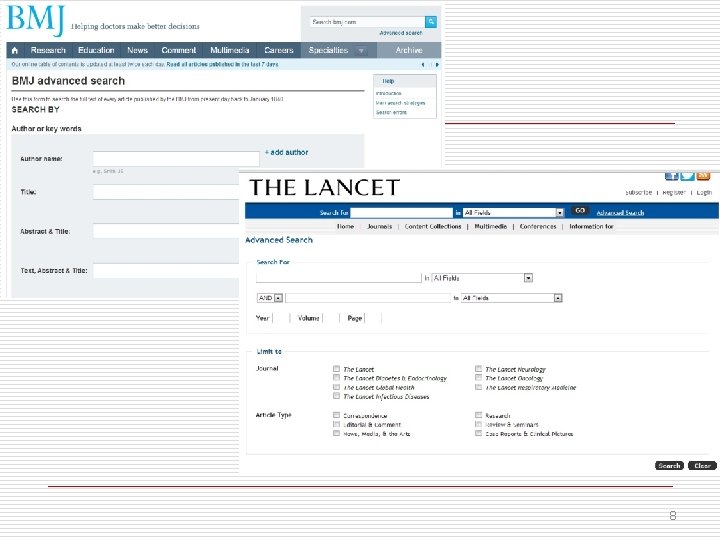
Task: Click Lancet Login link
Action: click(704, 192)
